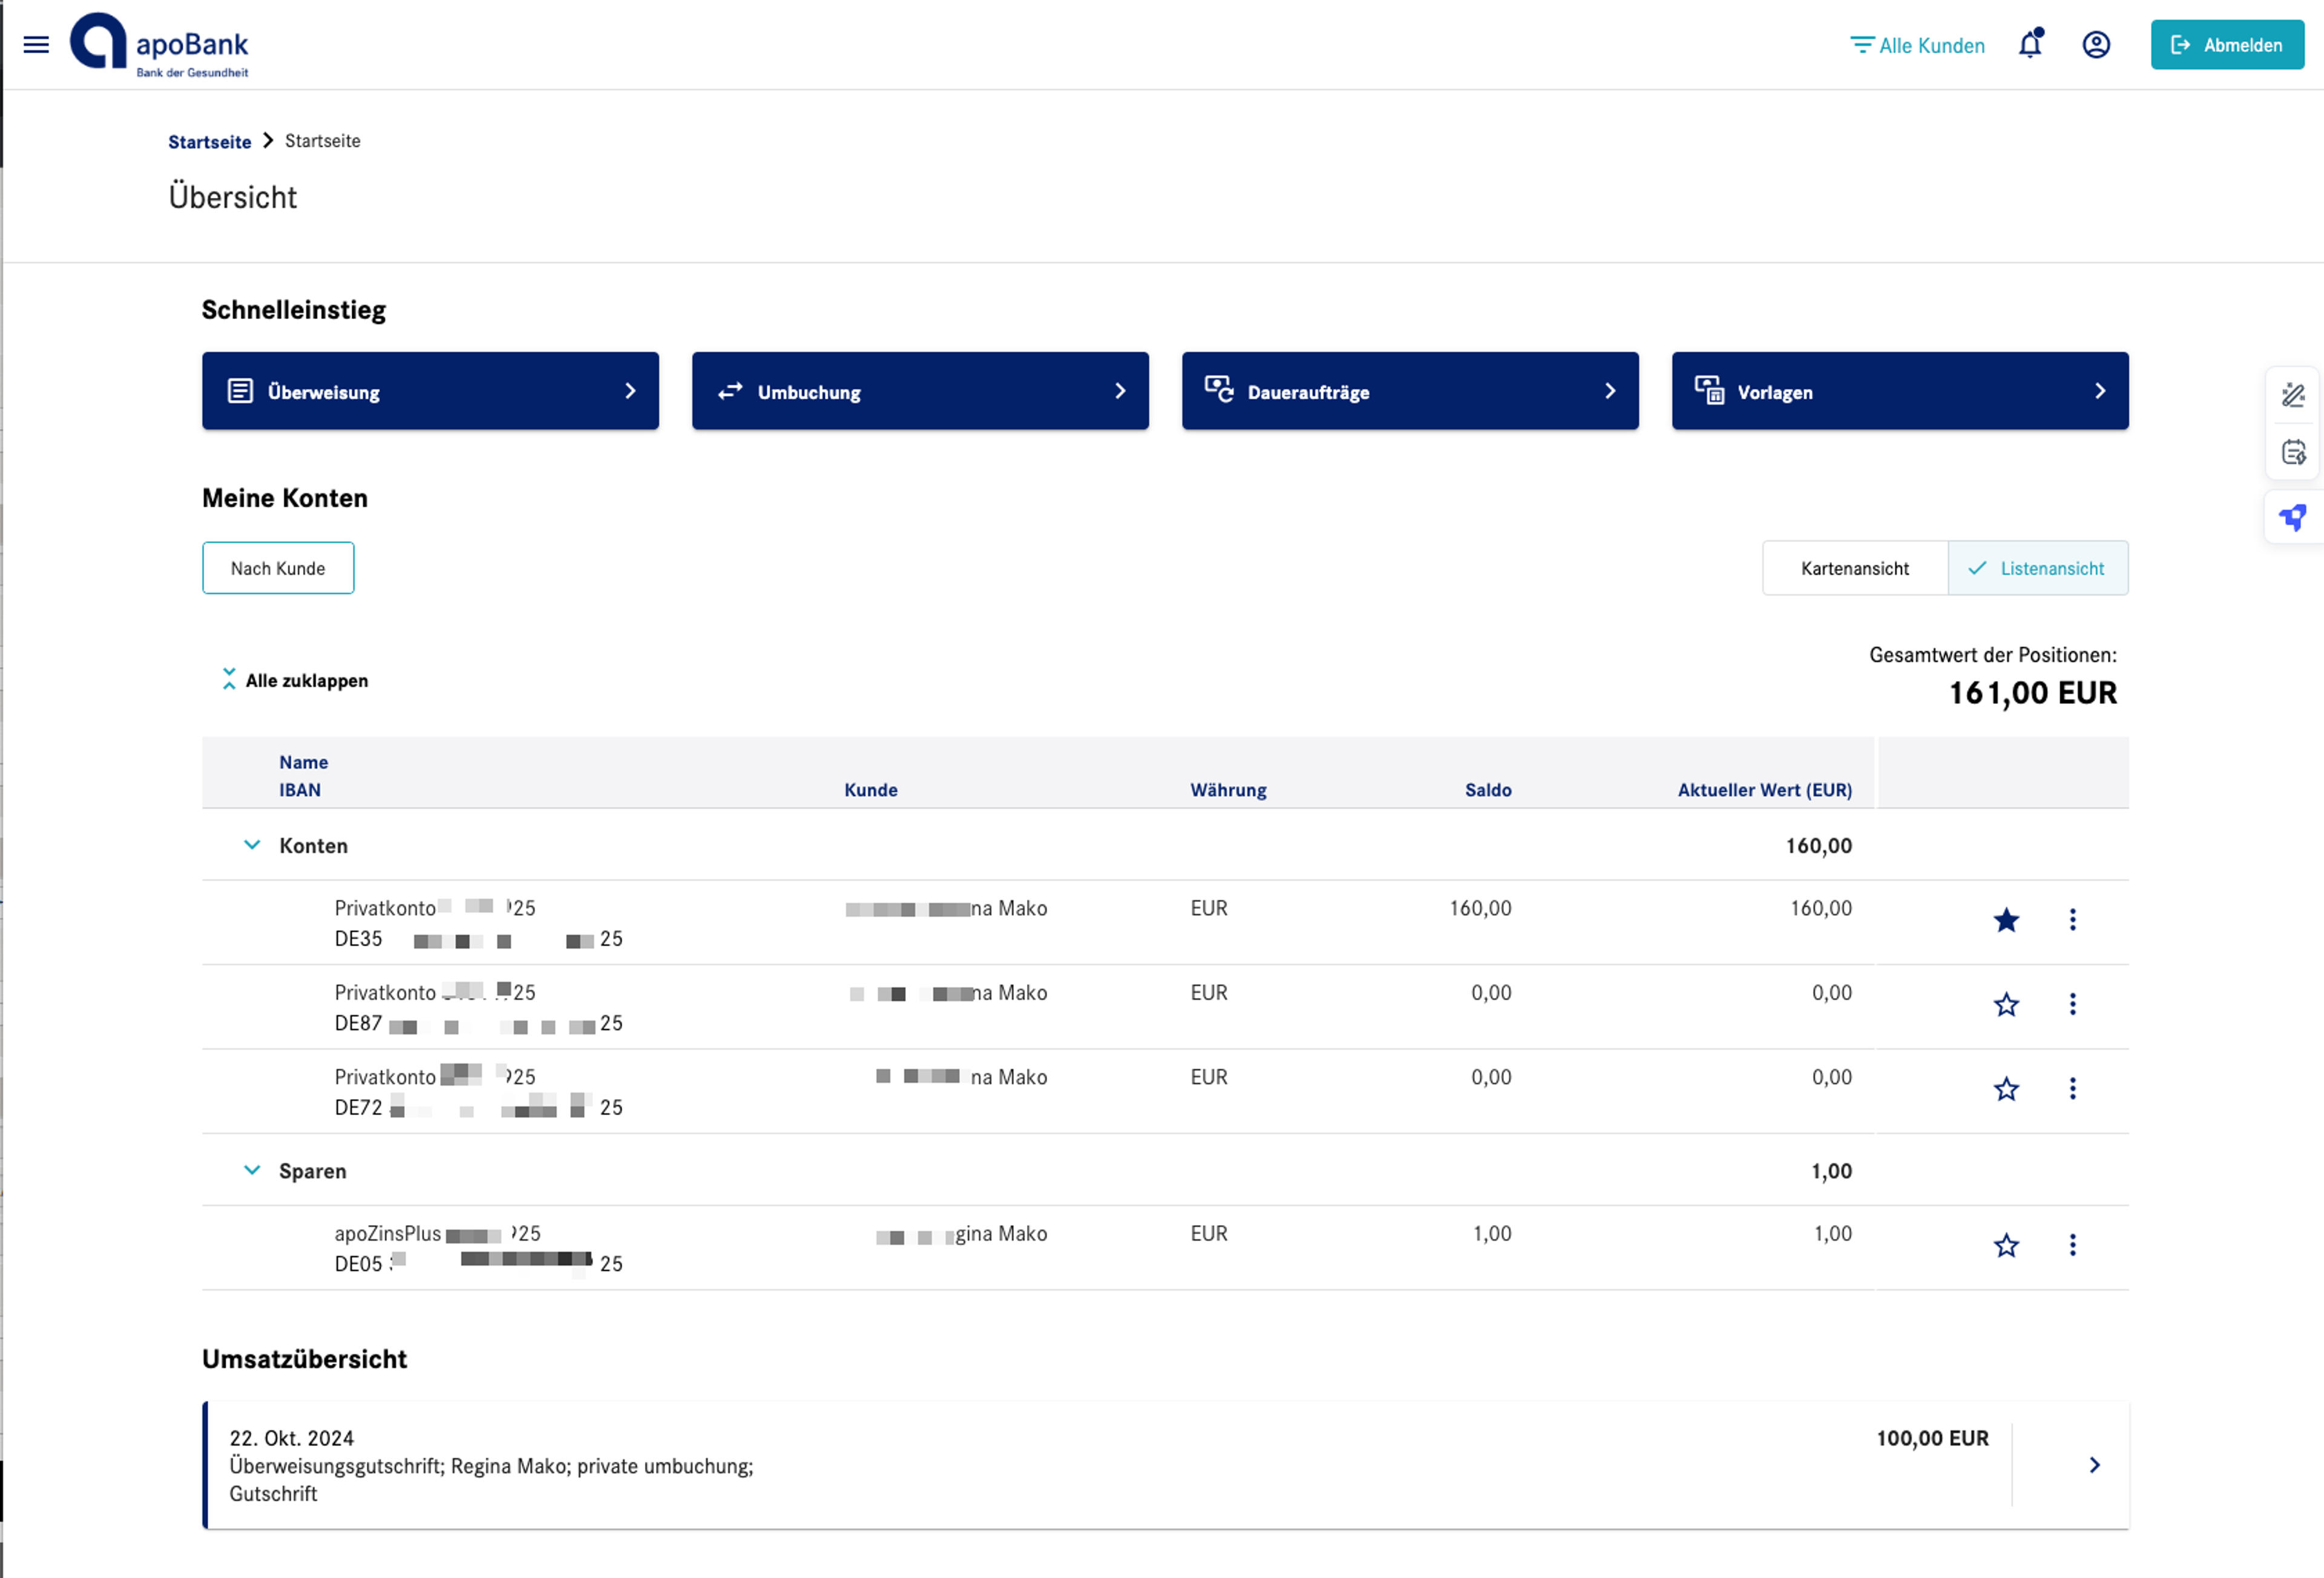Start a new Überweisung
Viewport: 2324px width, 1578px height.
(x=430, y=391)
